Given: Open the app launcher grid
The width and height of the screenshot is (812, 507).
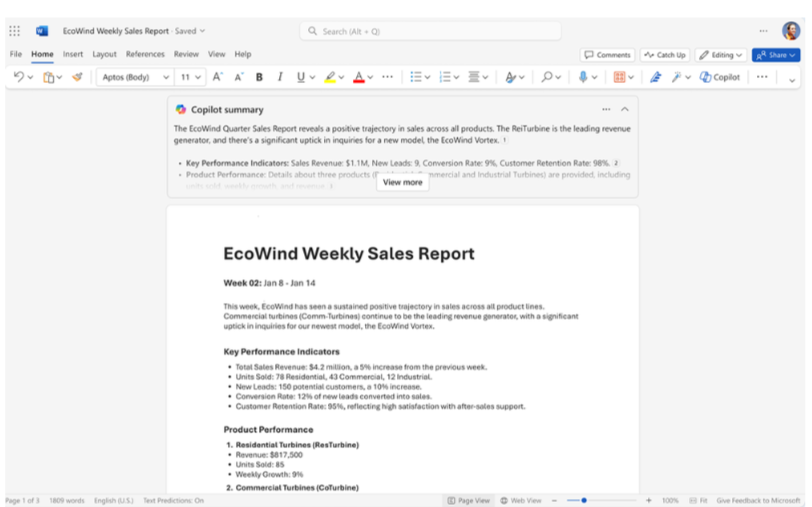Looking at the screenshot, I should [x=15, y=31].
